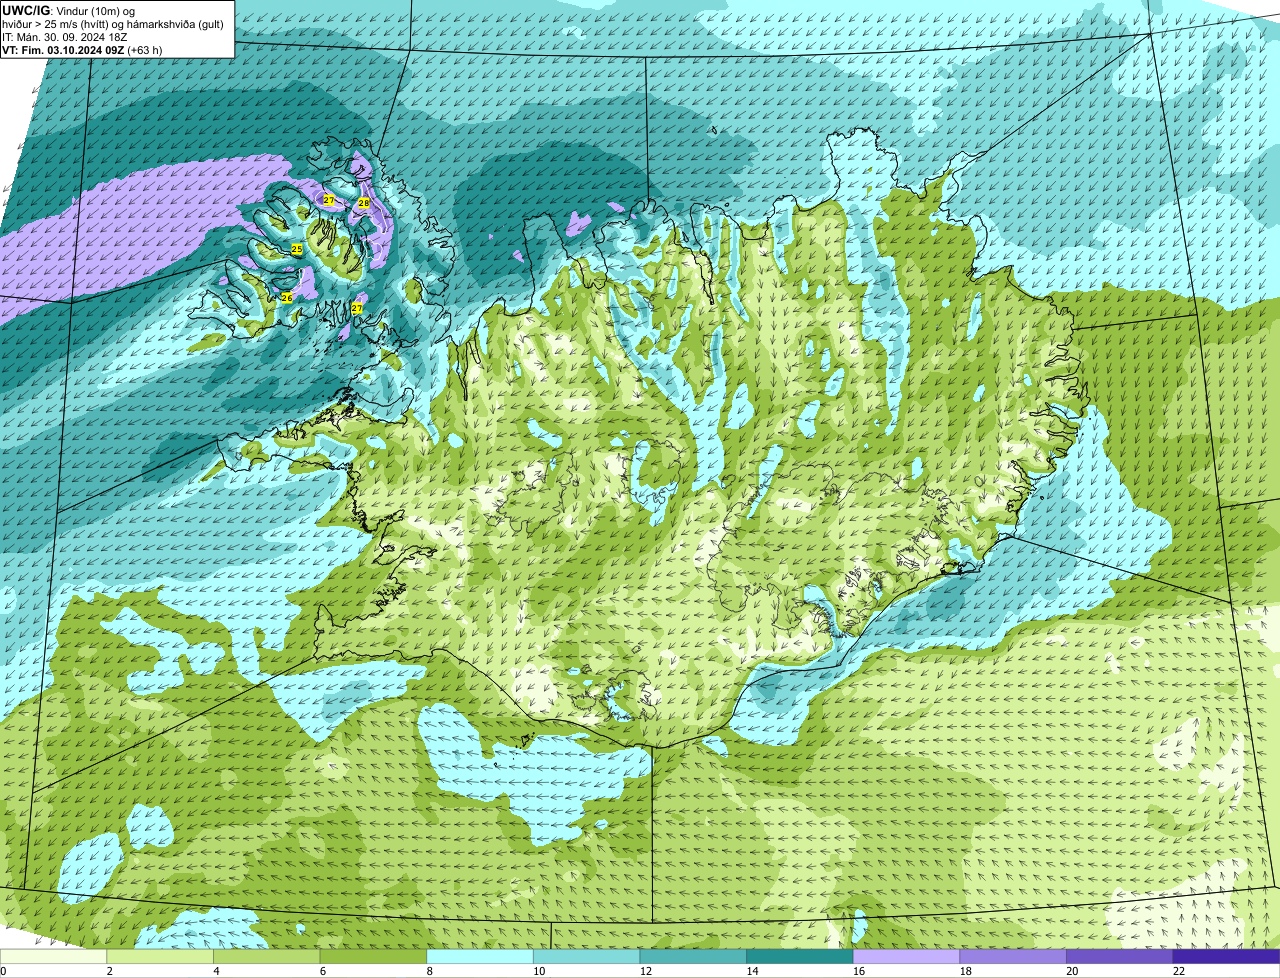Click the legend tick label '2'

pyautogui.click(x=109, y=971)
